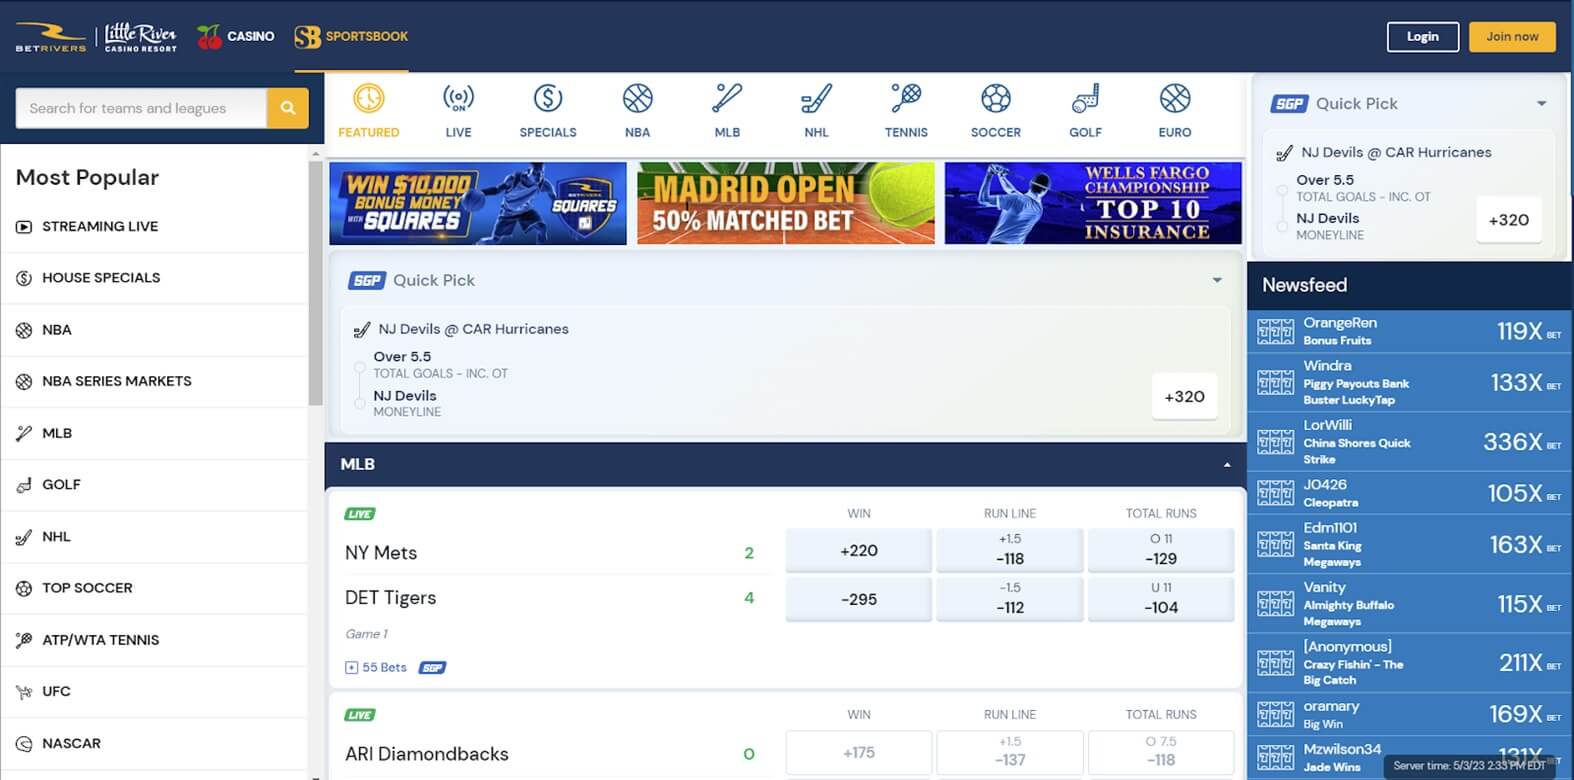Collapse the right sidebar Quick Pick arrow

(1541, 103)
